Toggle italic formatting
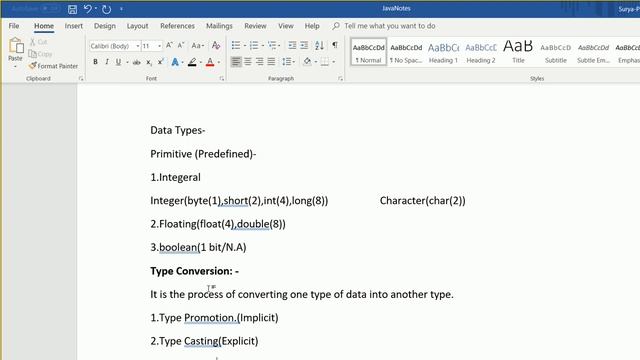 107,62
